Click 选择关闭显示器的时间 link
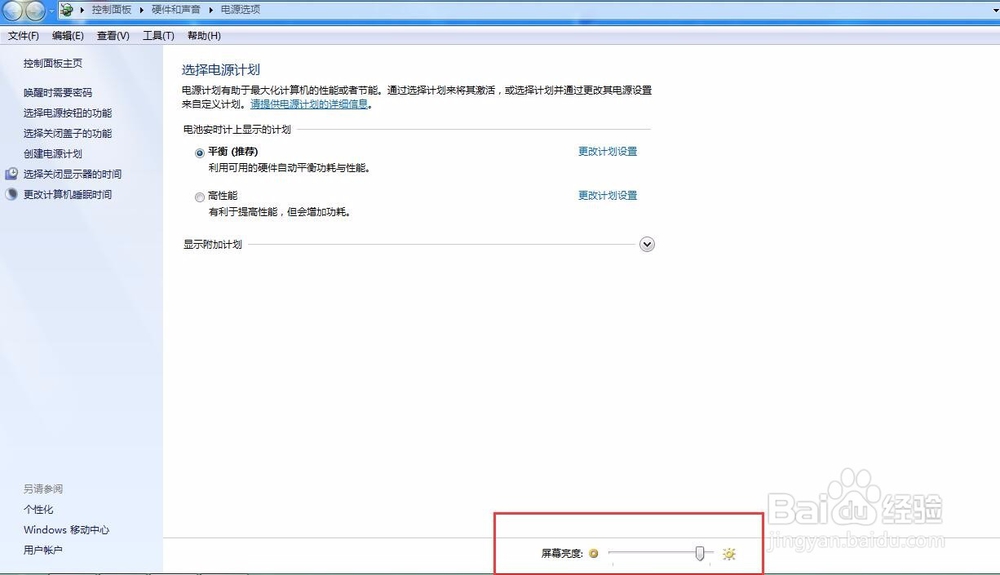Image resolution: width=1000 pixels, height=575 pixels. (73, 174)
